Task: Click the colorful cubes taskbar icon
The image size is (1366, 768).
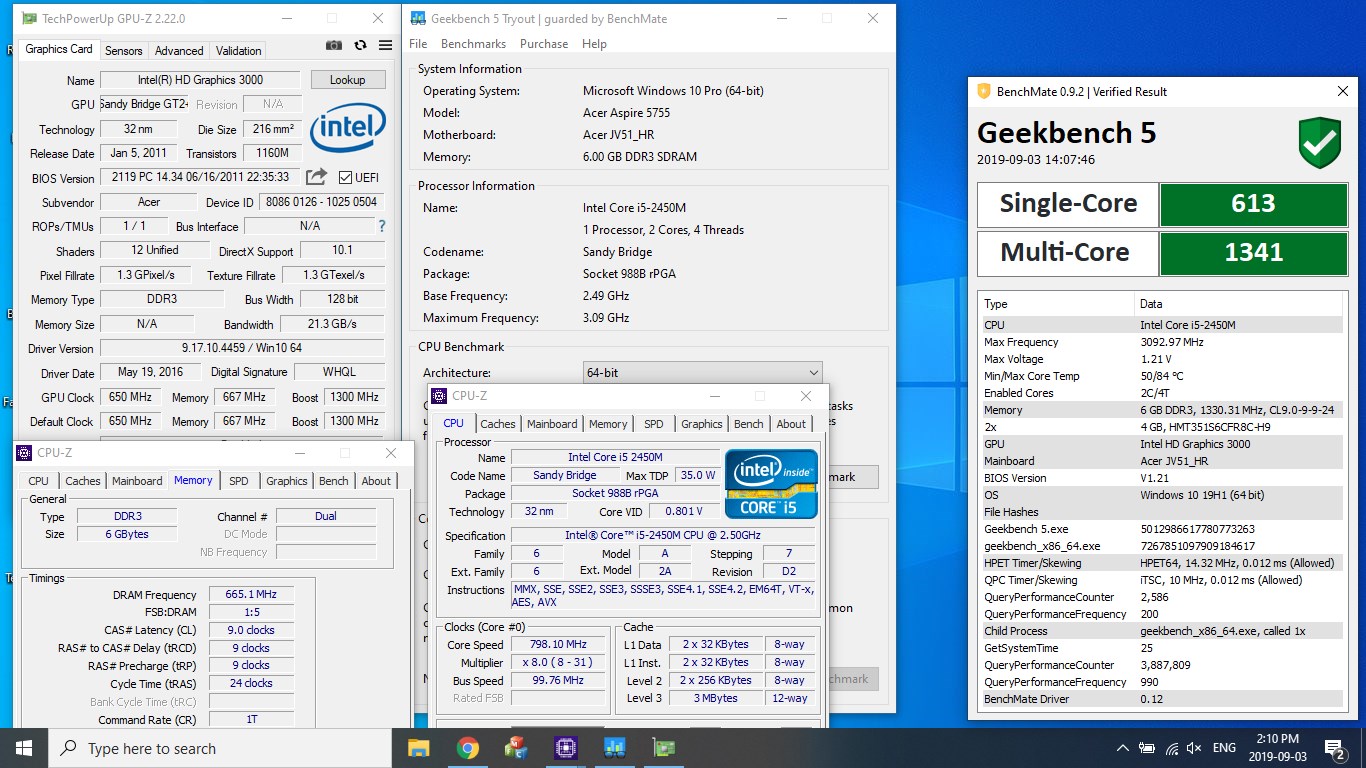Action: pos(516,748)
